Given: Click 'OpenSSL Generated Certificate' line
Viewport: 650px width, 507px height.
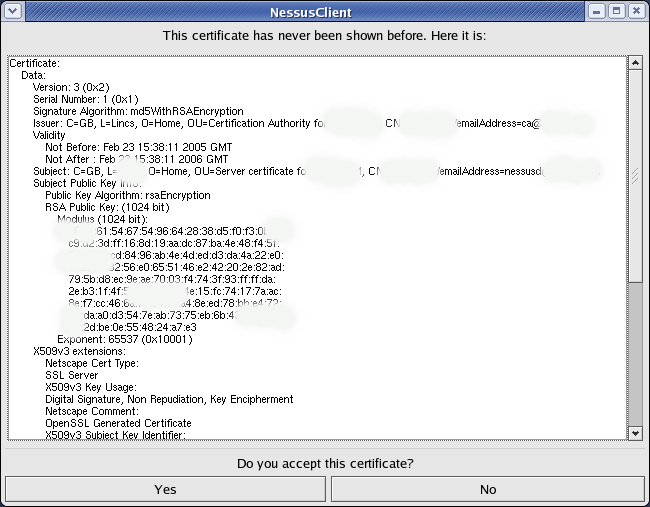Looking at the screenshot, I should (118, 424).
